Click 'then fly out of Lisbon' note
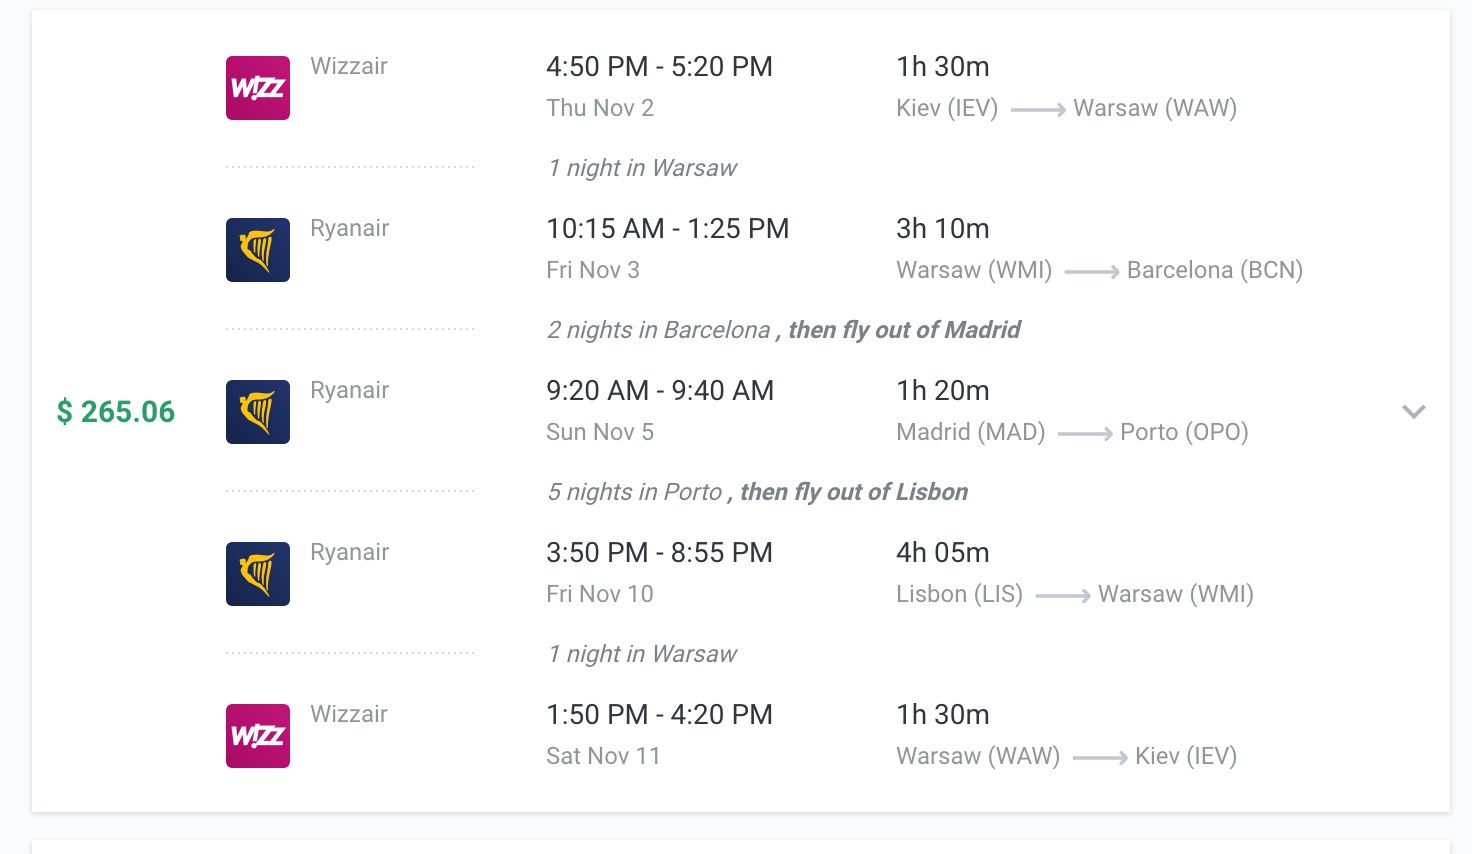This screenshot has height=854, width=1472. pyautogui.click(x=854, y=492)
